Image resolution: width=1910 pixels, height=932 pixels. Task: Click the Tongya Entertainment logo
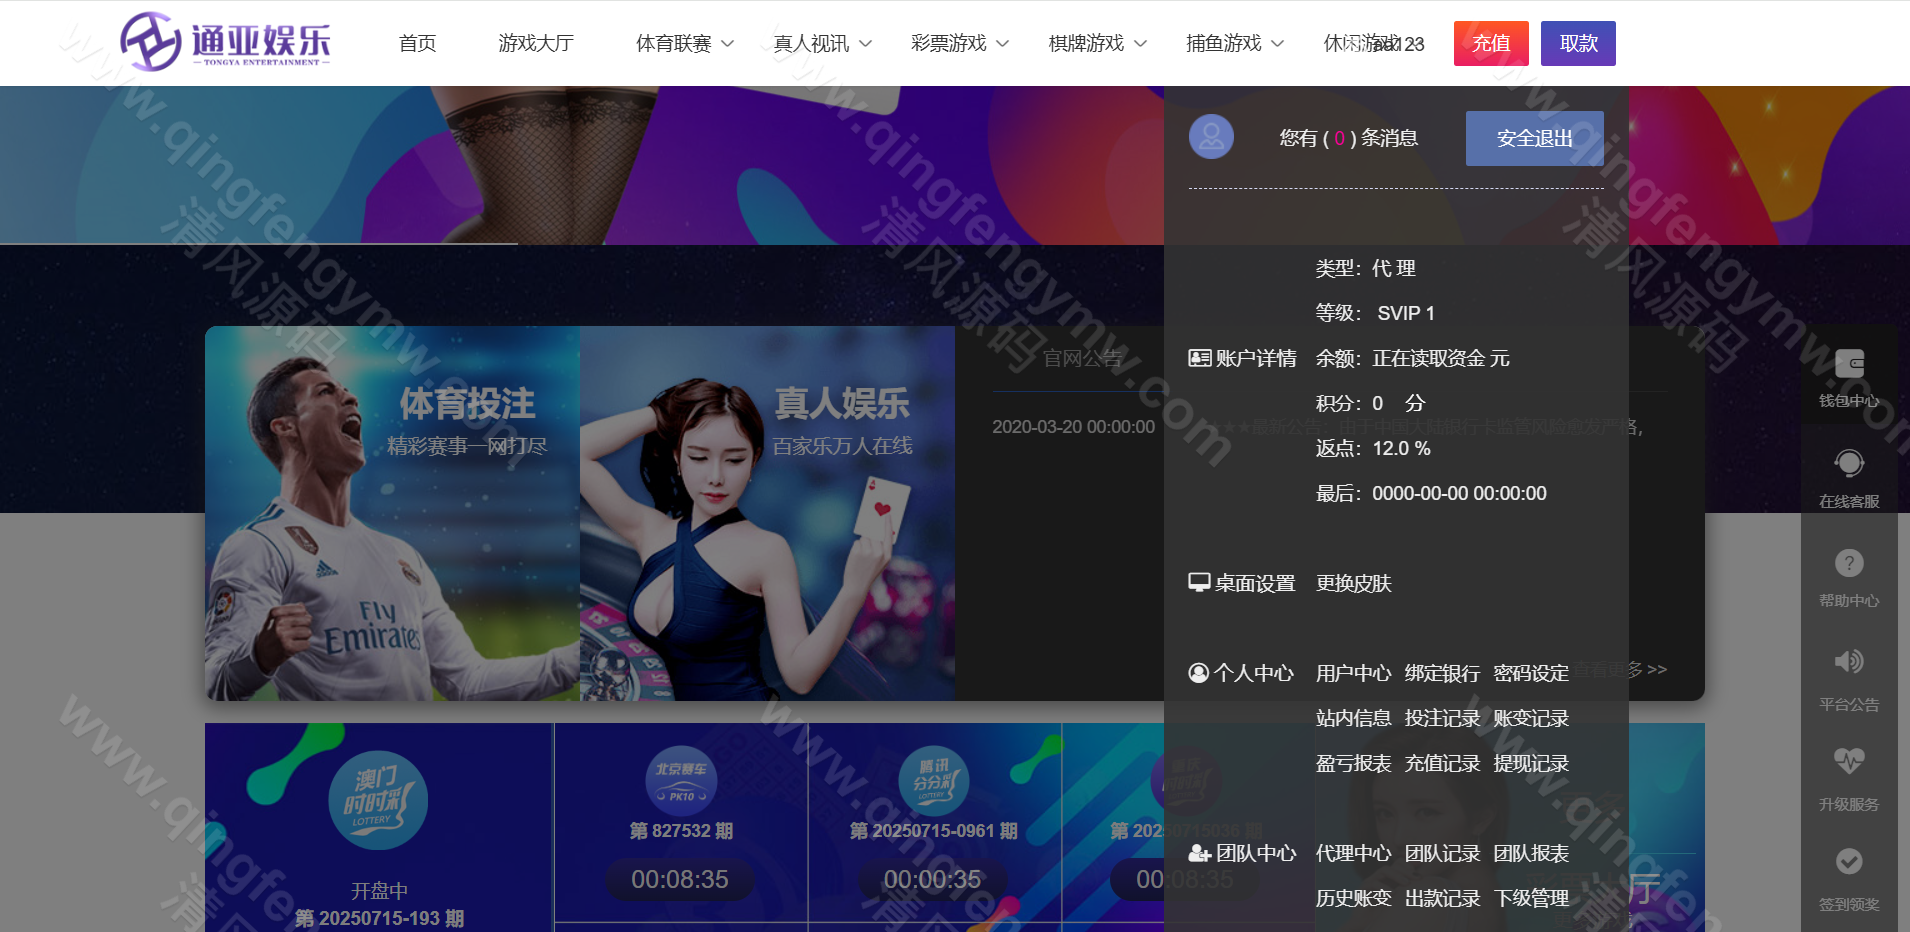225,42
